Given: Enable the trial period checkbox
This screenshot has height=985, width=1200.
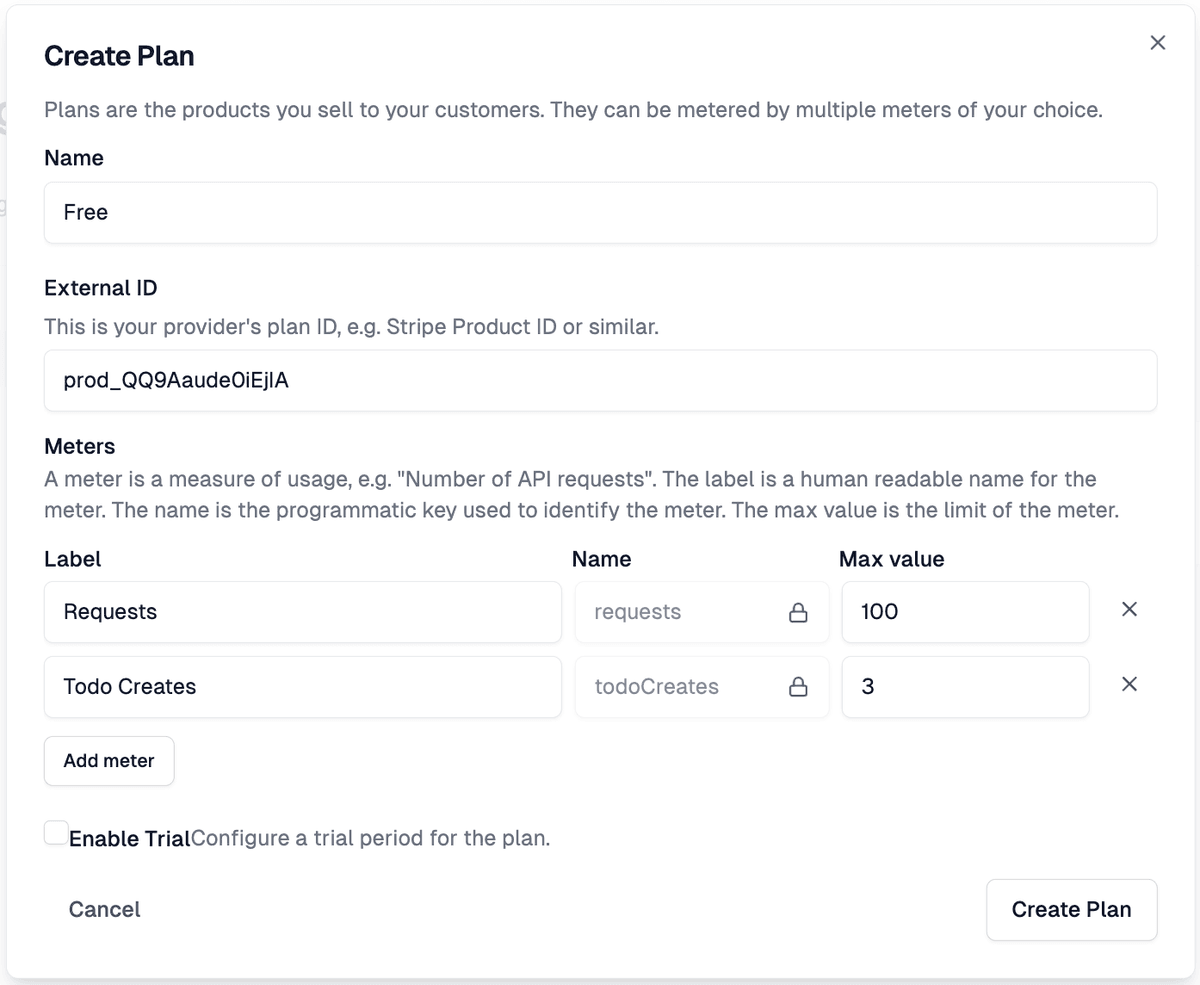Looking at the screenshot, I should tap(55, 832).
